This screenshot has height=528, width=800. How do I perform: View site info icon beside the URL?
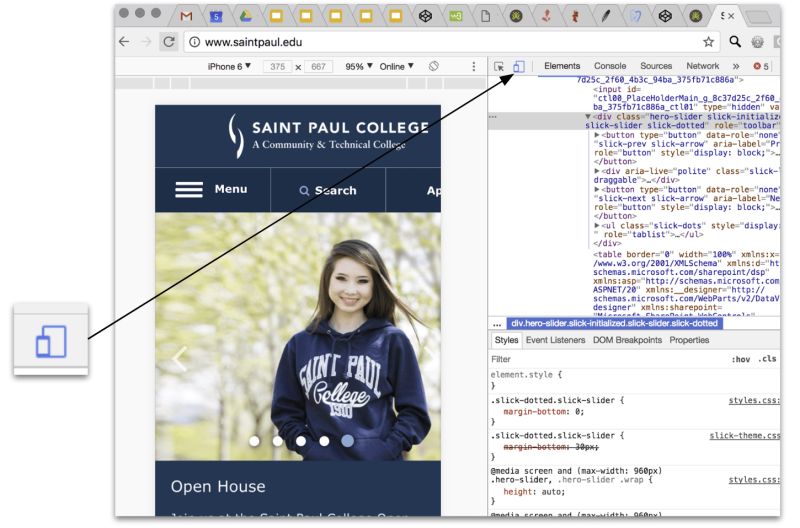pyautogui.click(x=194, y=42)
